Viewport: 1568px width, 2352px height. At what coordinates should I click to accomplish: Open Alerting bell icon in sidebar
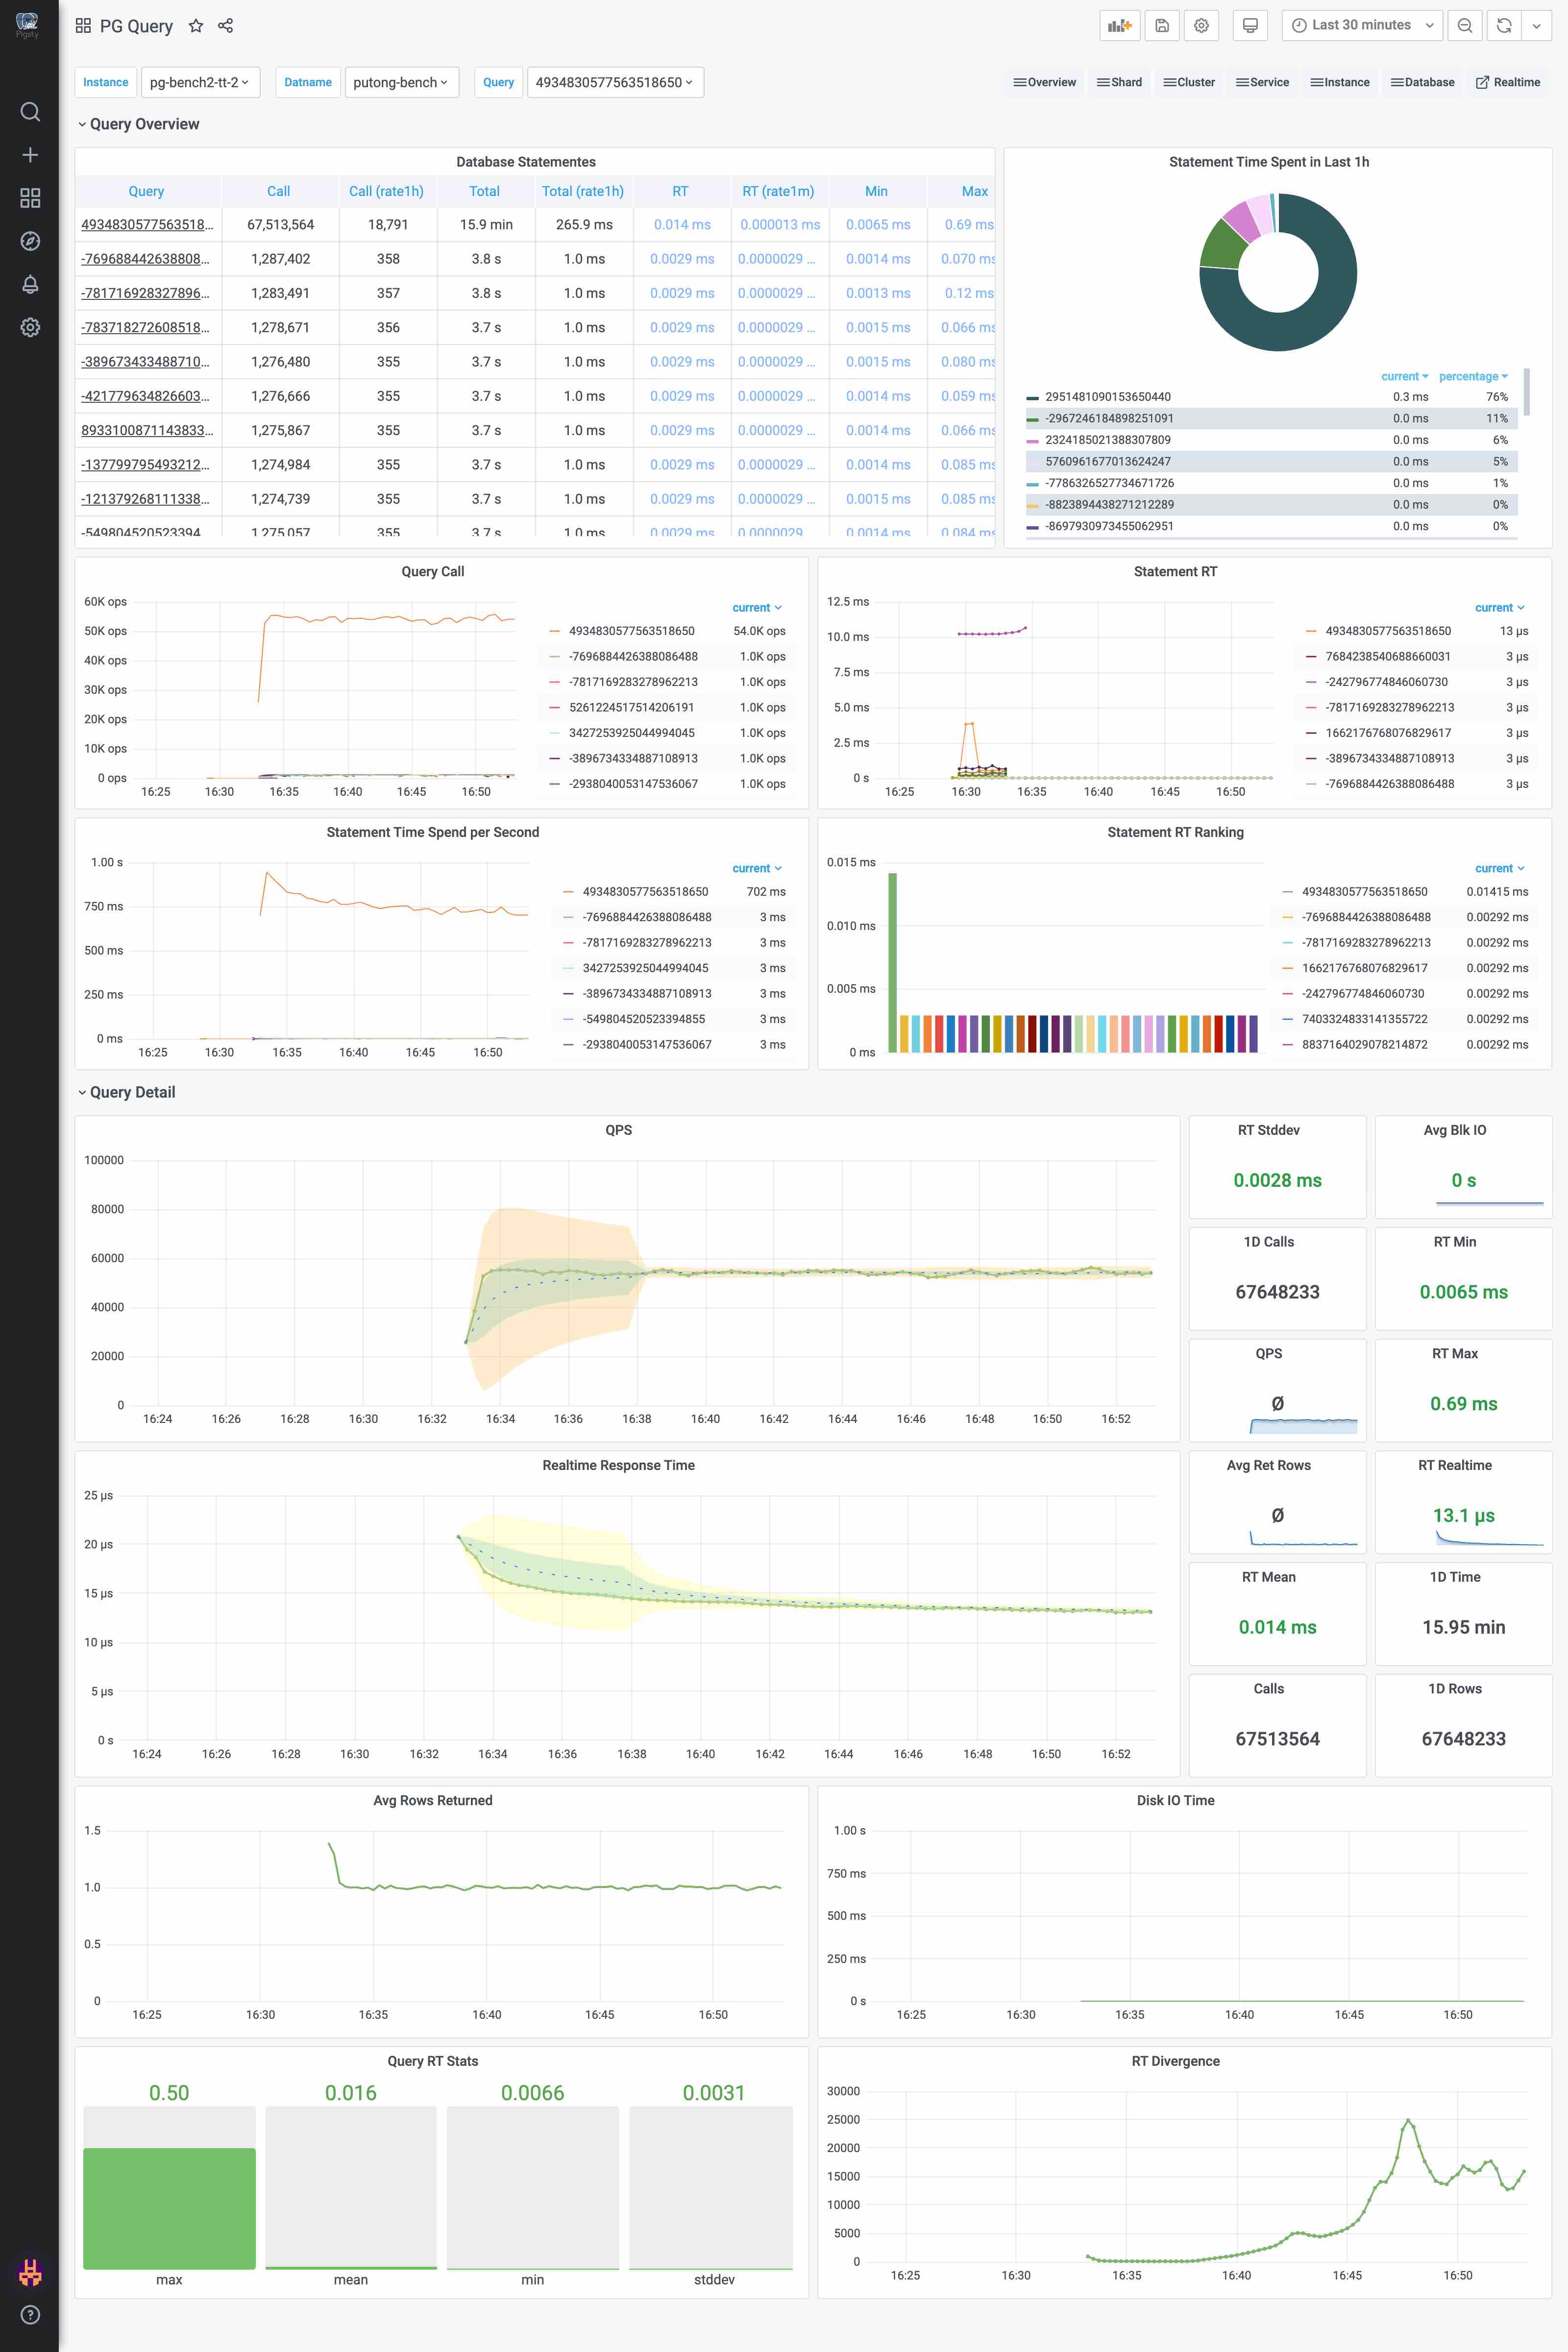pyautogui.click(x=30, y=284)
